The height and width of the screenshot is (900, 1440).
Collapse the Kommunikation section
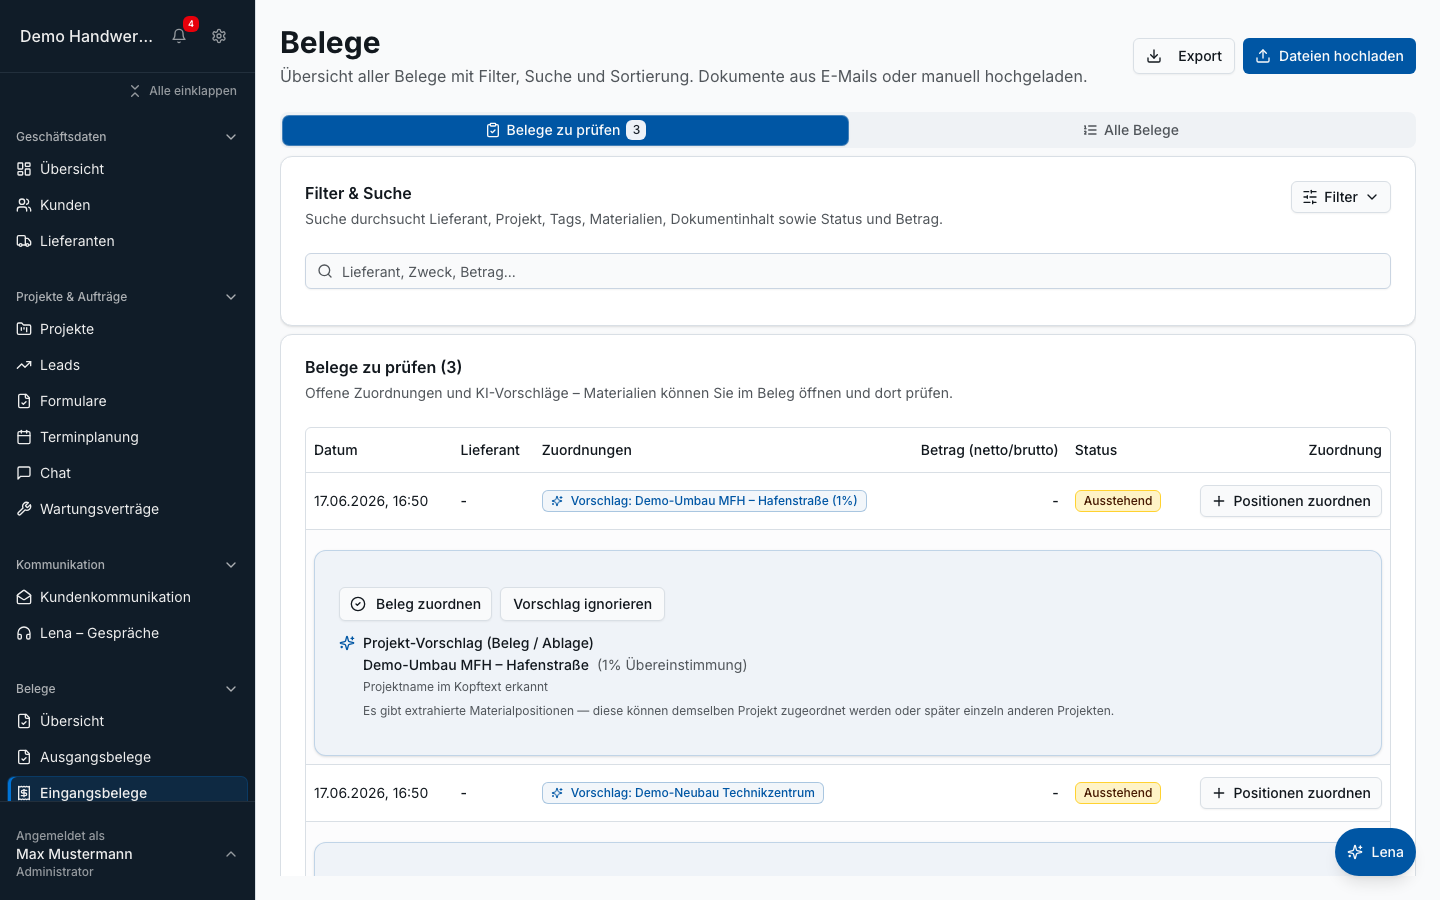click(231, 565)
